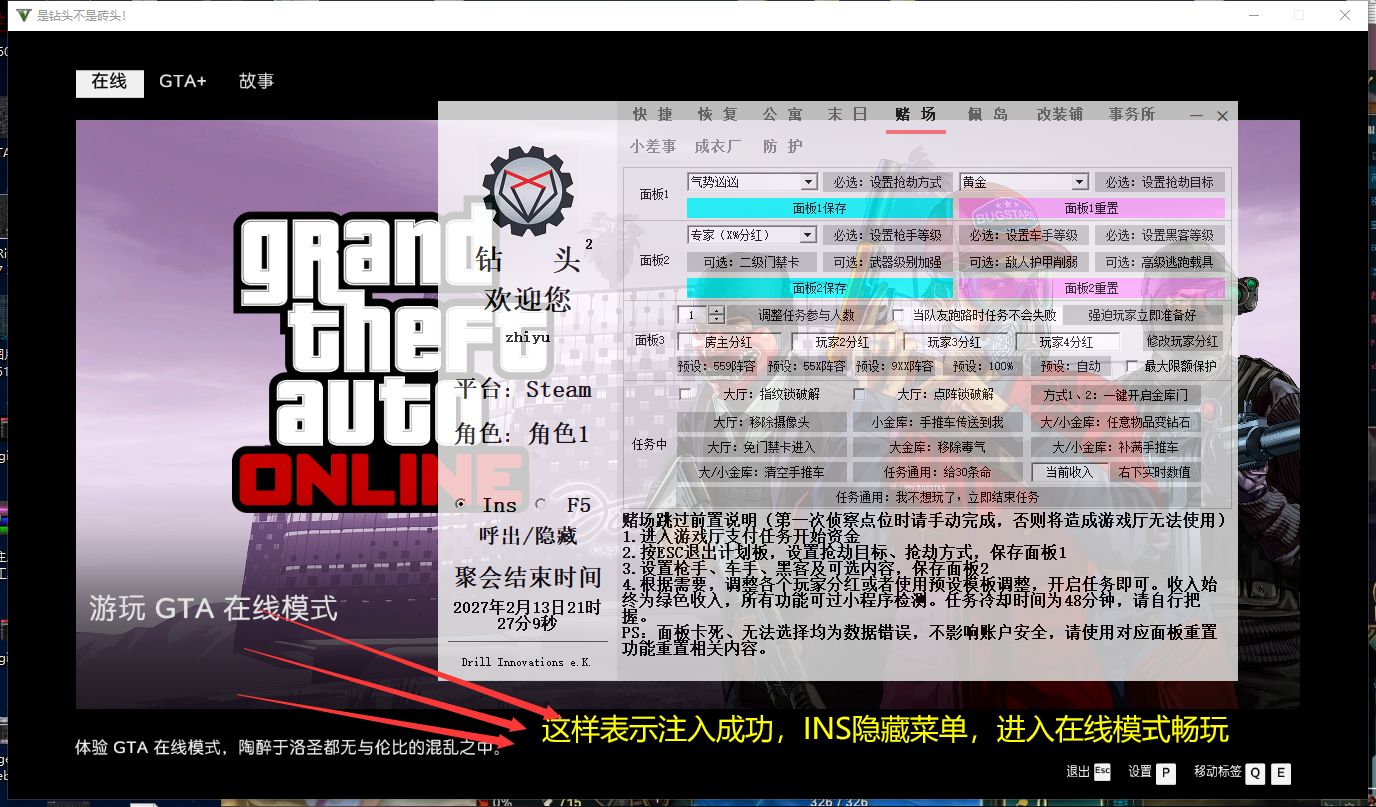Click the Q key icon for 移动标签
1376x807 pixels.
1254,773
